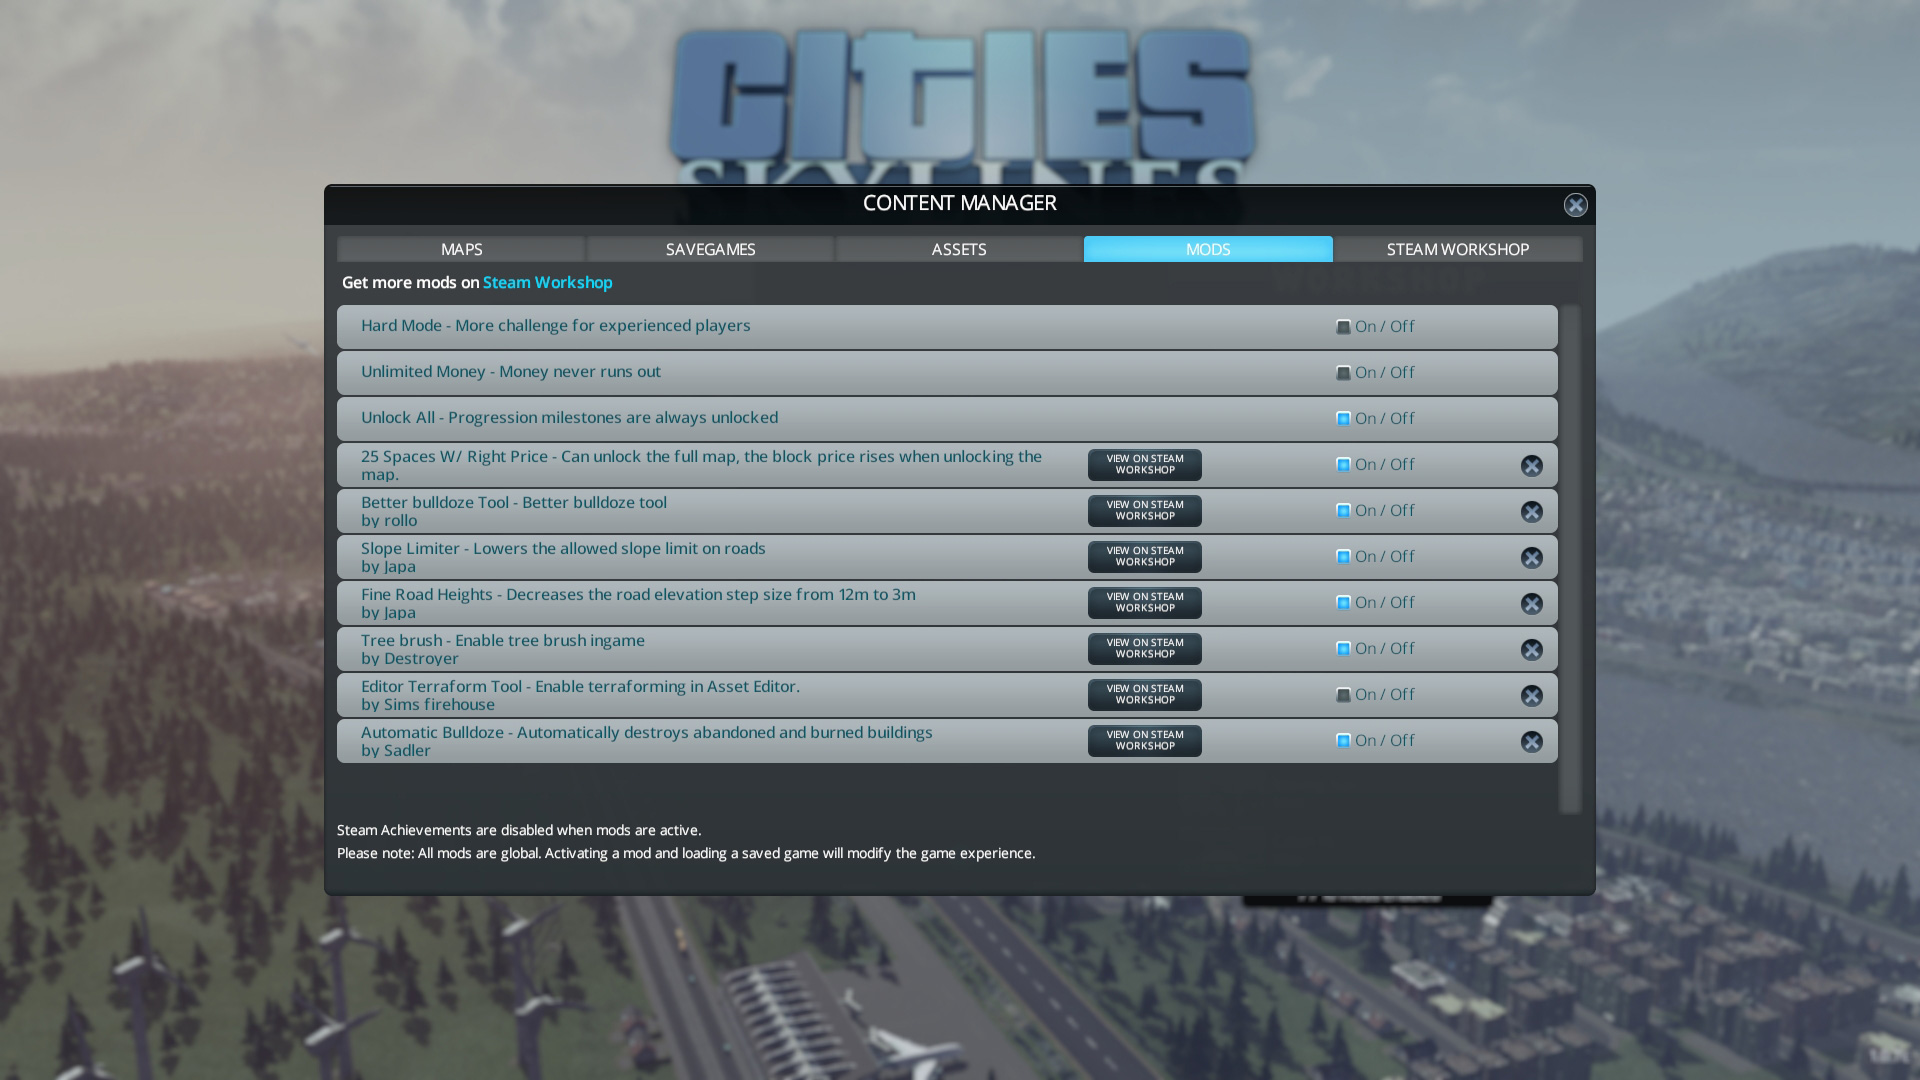Toggle Unlock All On/Off switch

click(1344, 418)
